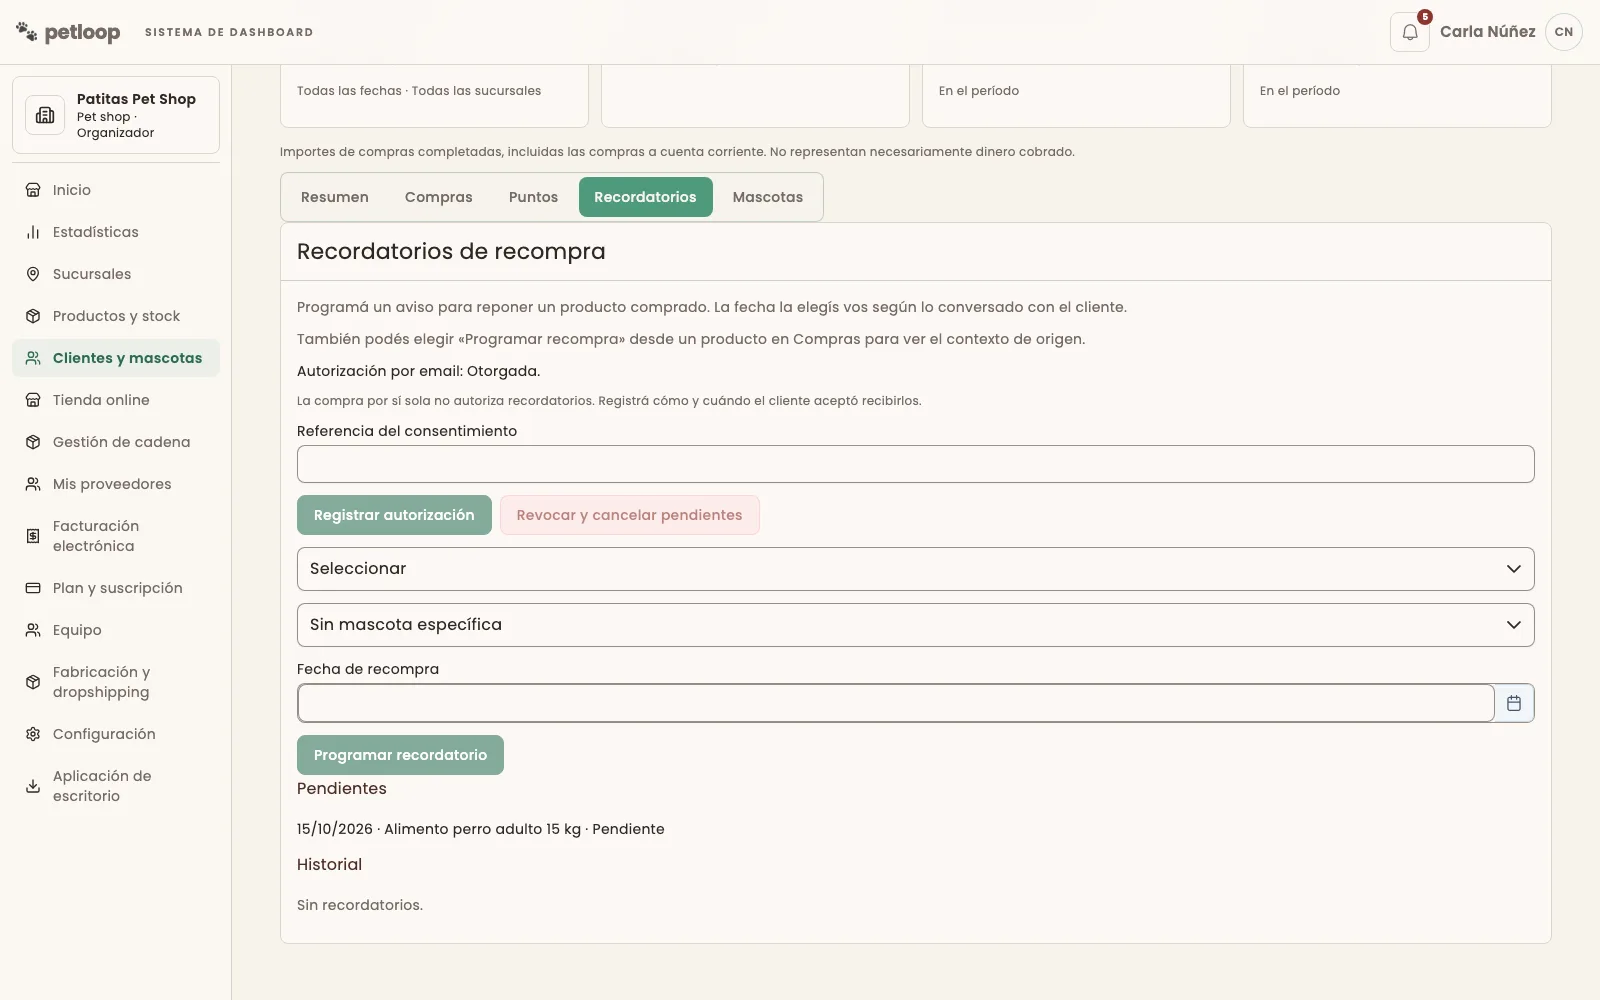The image size is (1600, 1000).
Task: Expand the Seleccionar product dropdown
Action: click(916, 569)
